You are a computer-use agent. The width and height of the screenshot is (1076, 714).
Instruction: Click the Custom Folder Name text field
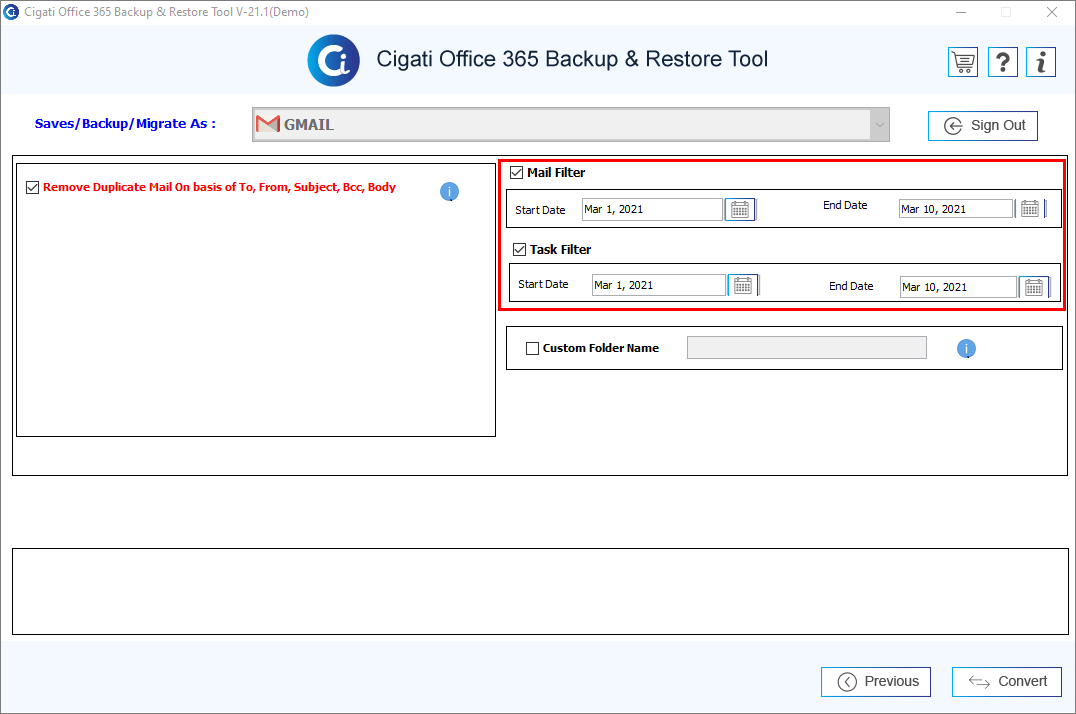click(806, 347)
